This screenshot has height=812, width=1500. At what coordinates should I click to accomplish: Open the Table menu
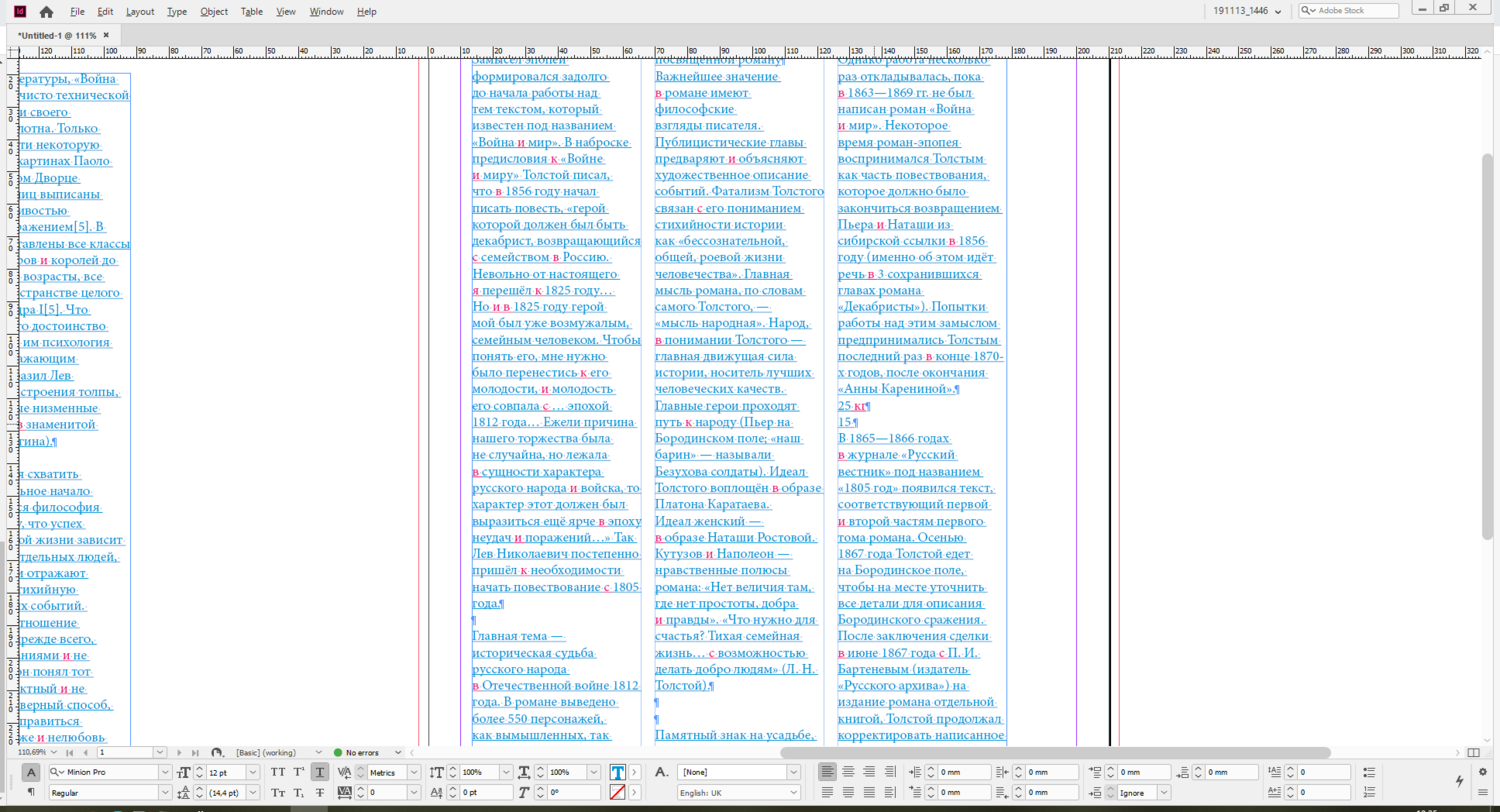[x=252, y=11]
